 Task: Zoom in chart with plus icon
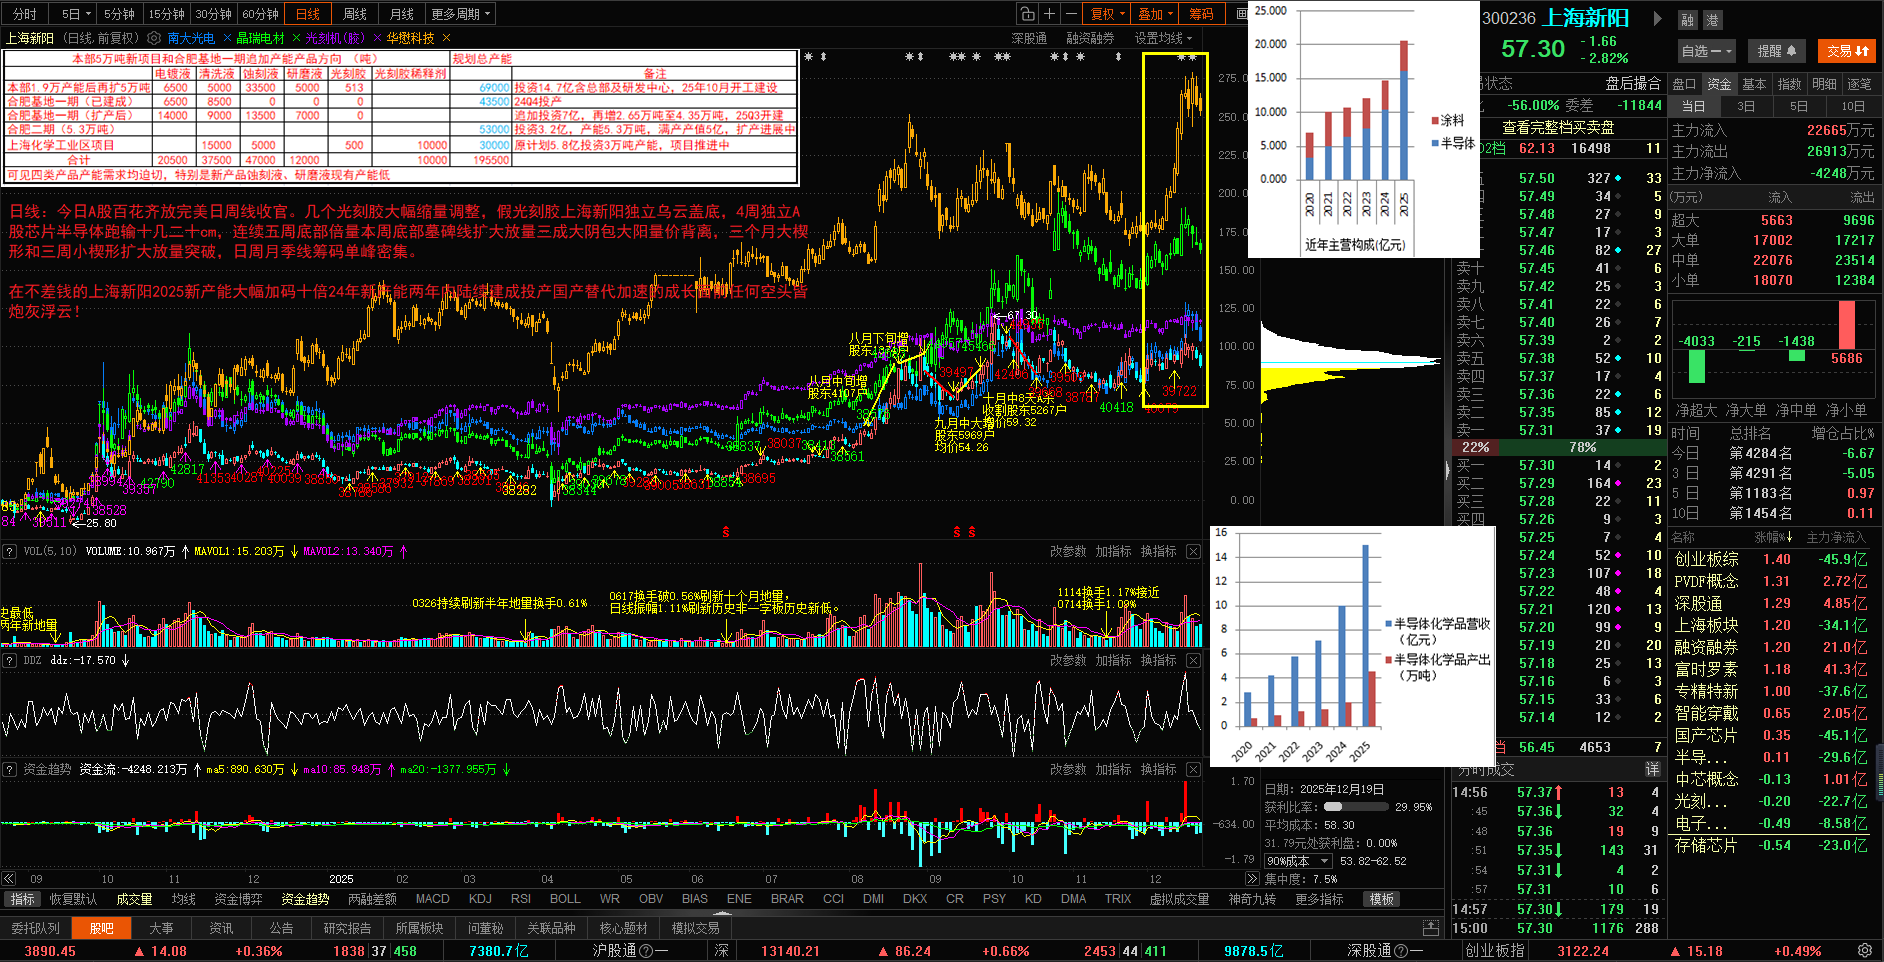pyautogui.click(x=1049, y=14)
